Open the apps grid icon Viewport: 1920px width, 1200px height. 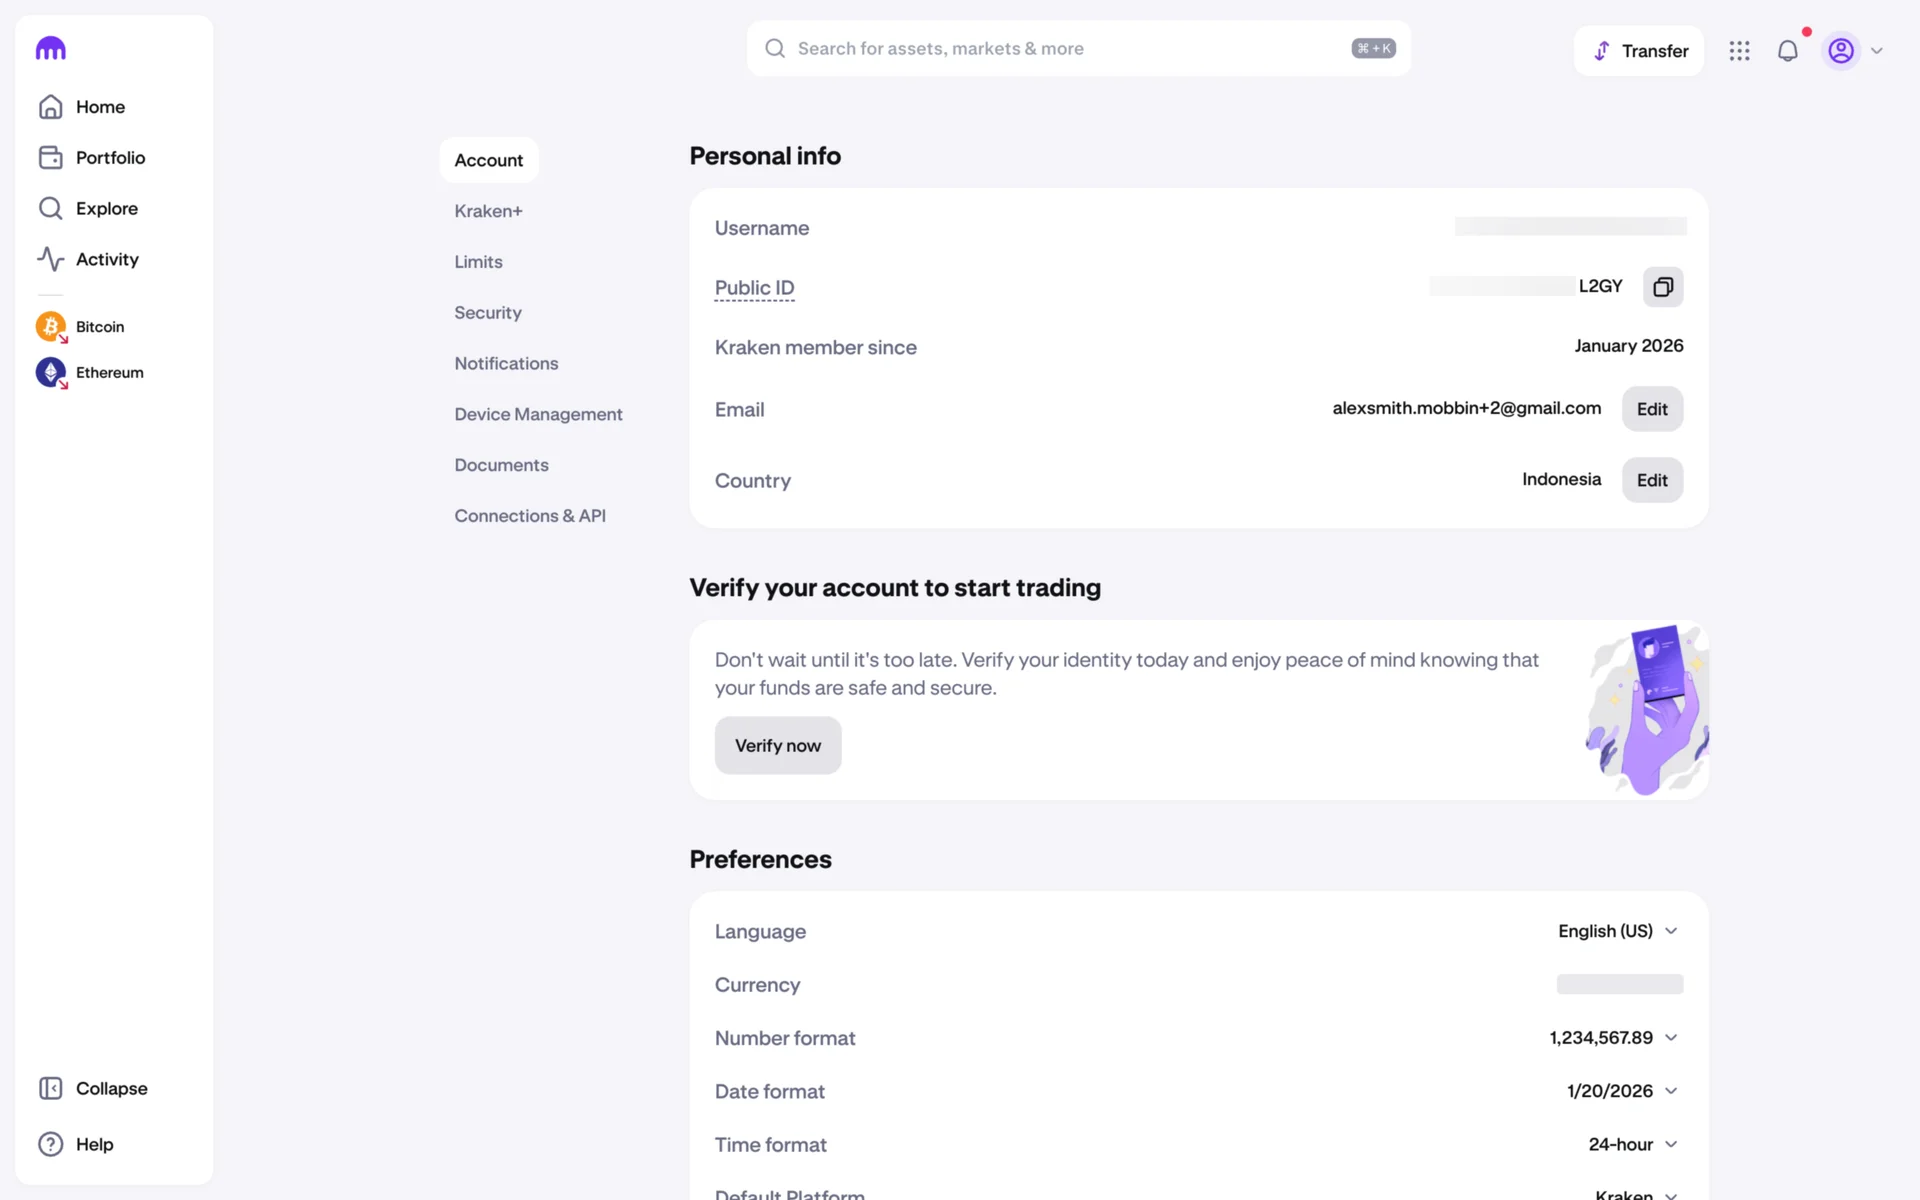pyautogui.click(x=1739, y=51)
